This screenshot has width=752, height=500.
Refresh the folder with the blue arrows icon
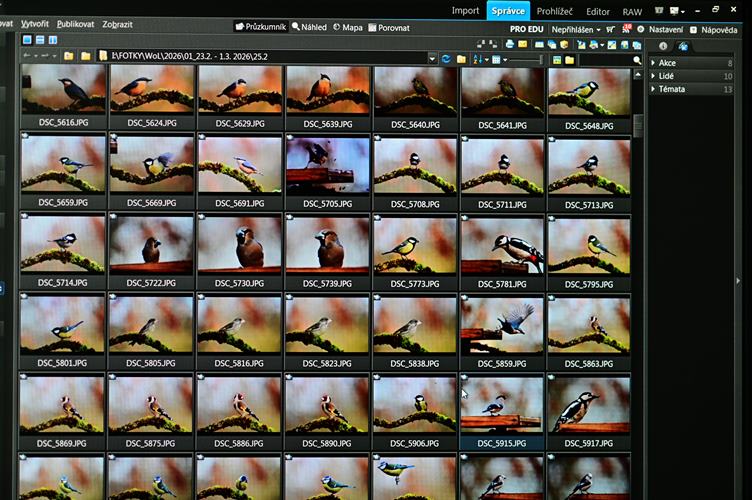[x=446, y=59]
